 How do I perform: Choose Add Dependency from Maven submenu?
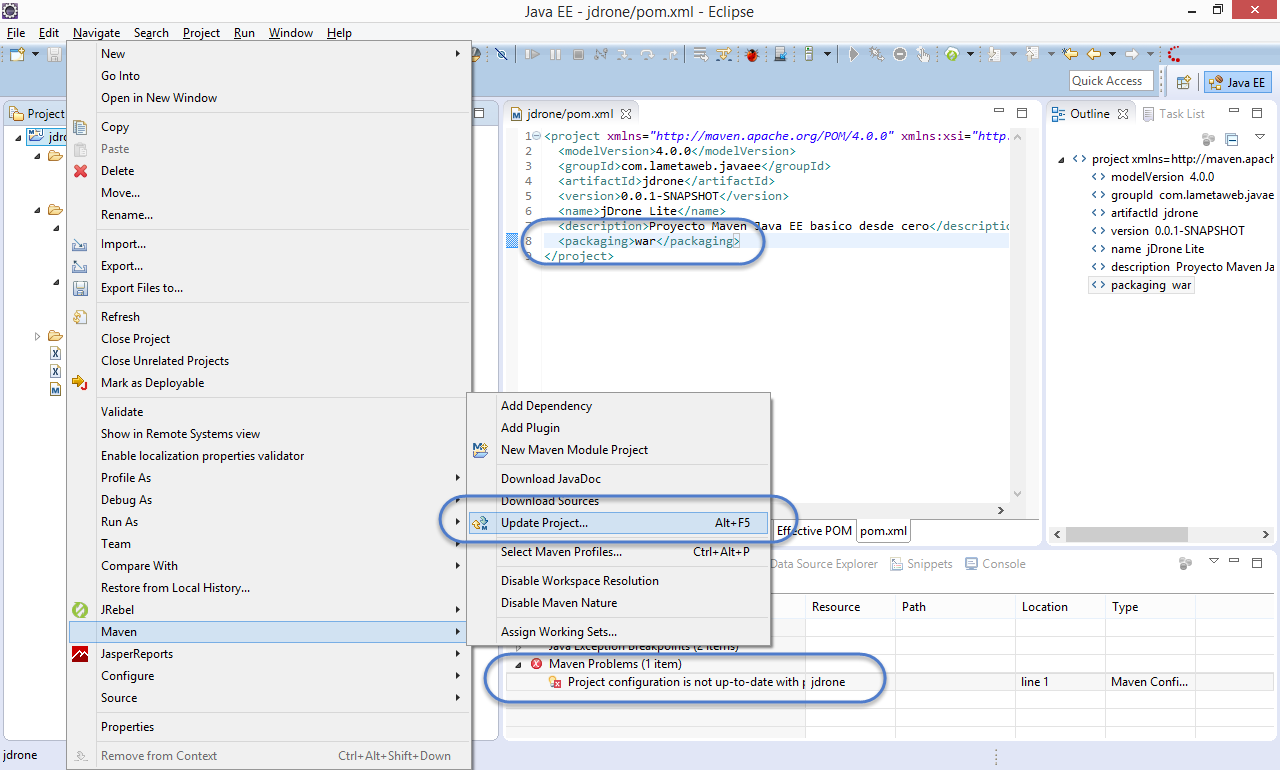click(x=619, y=406)
